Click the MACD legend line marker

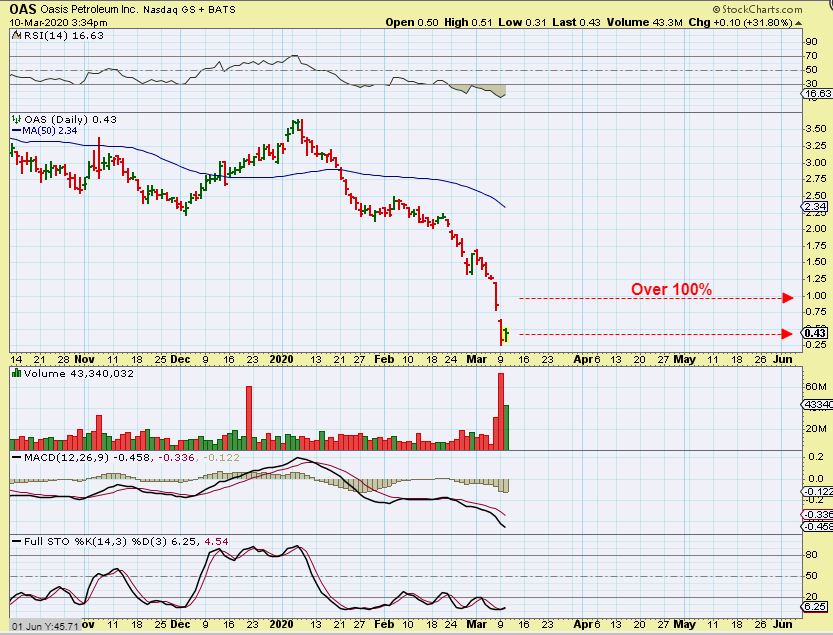point(16,458)
